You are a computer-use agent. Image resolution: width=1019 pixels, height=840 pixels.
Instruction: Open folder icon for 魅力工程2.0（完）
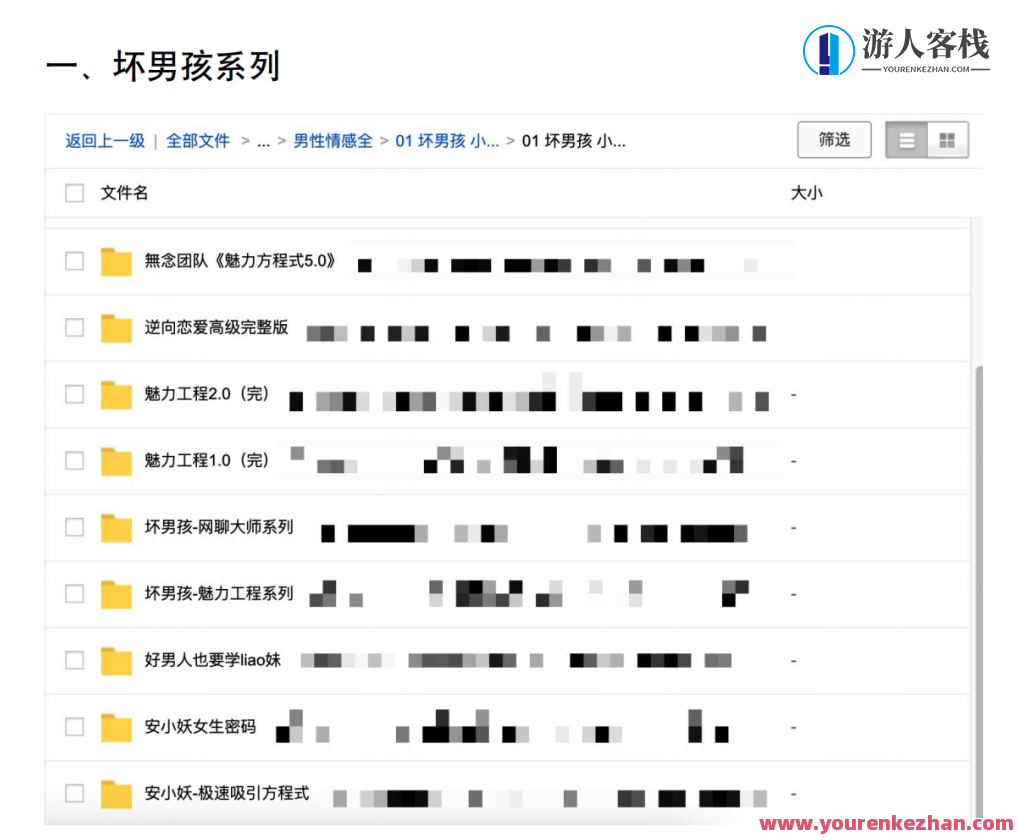(x=116, y=395)
